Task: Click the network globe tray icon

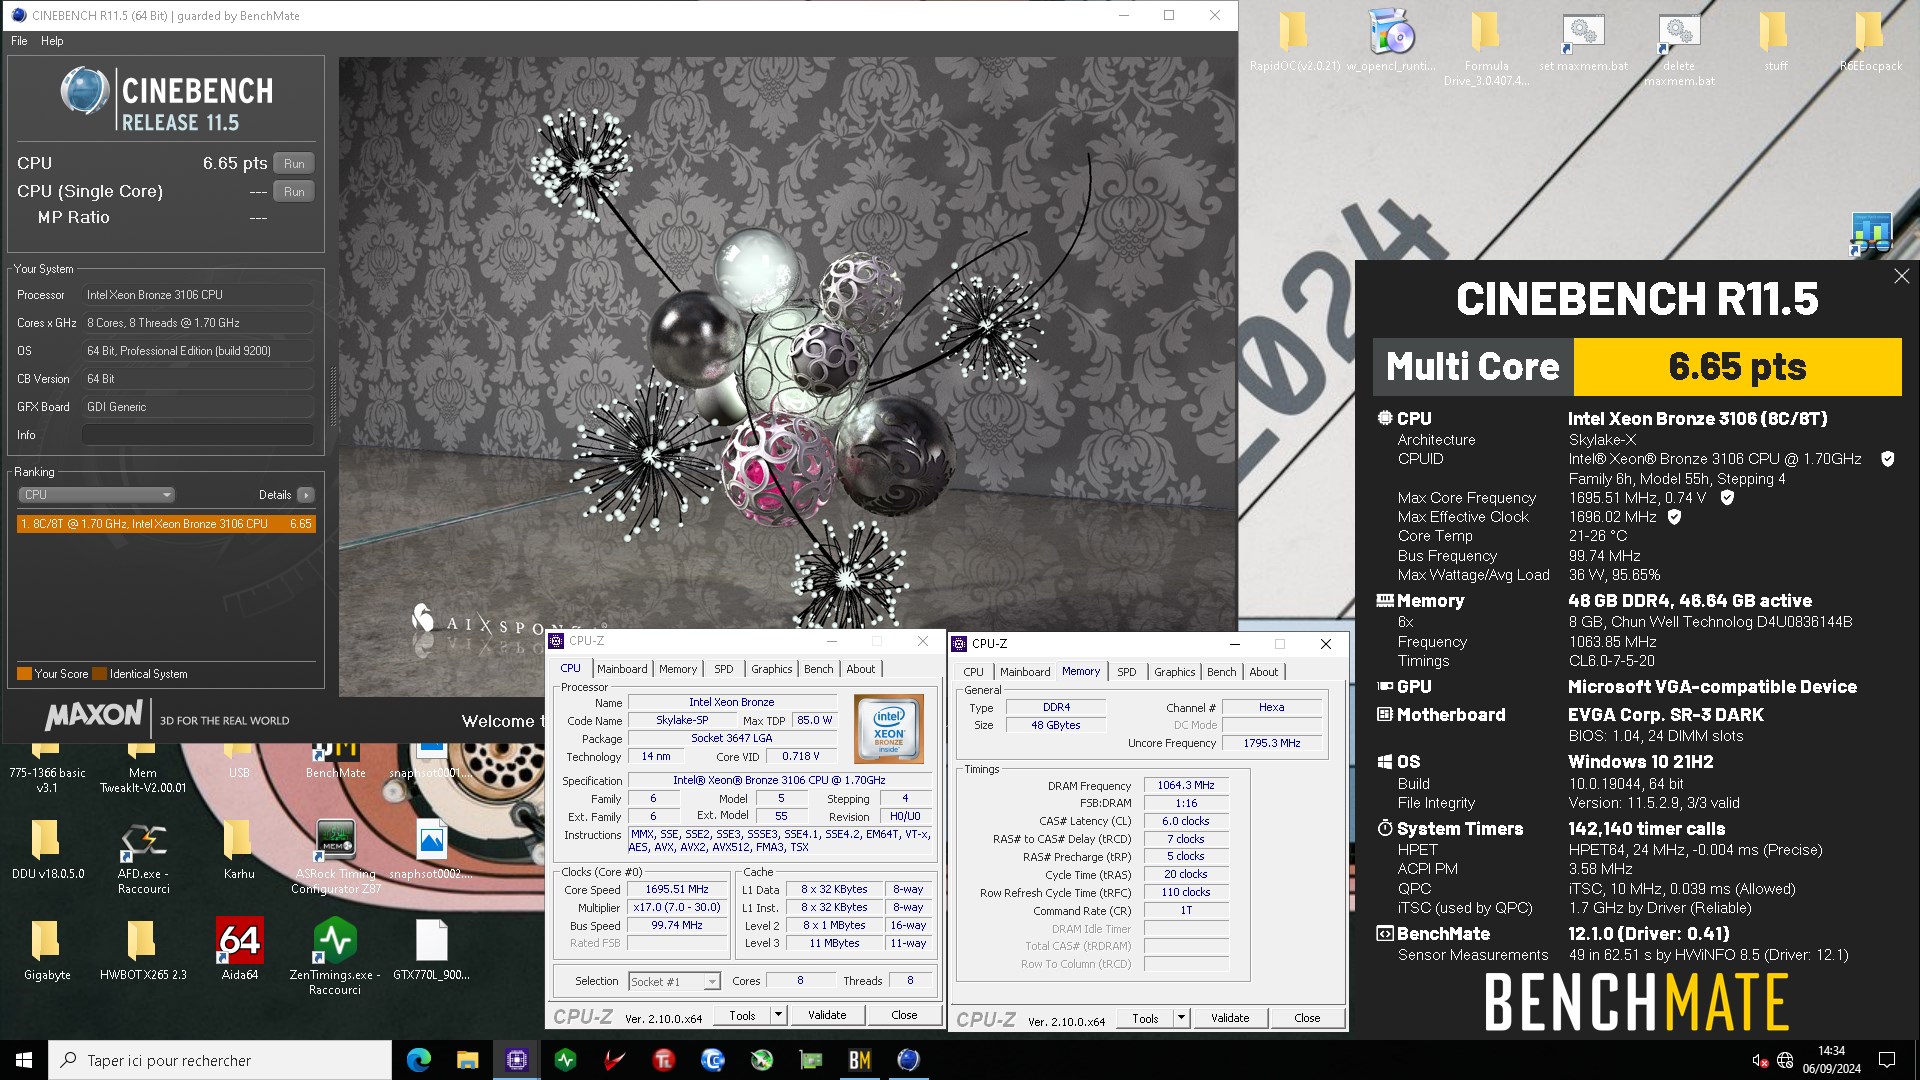Action: (x=1785, y=1060)
